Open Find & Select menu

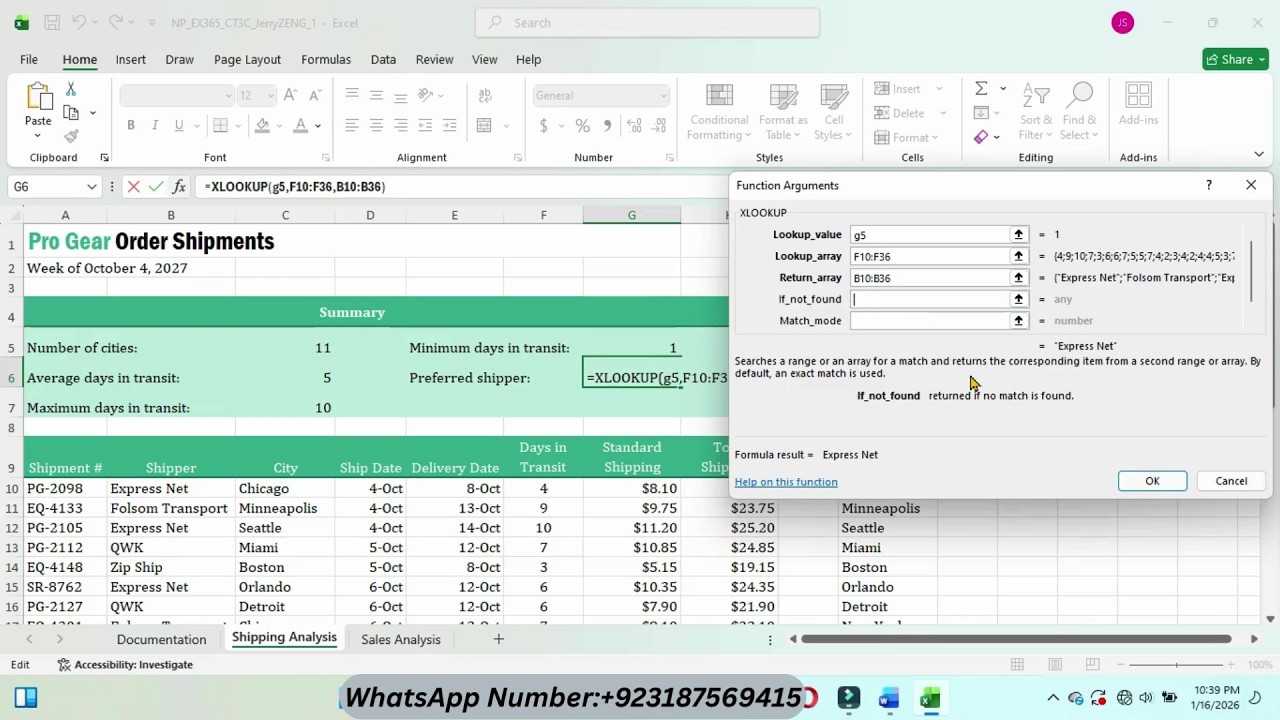tap(1080, 112)
